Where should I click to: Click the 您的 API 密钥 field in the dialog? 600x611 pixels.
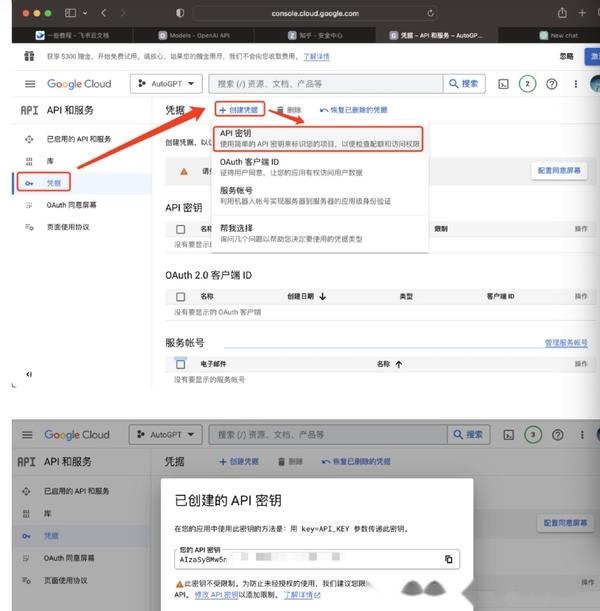tap(317, 559)
